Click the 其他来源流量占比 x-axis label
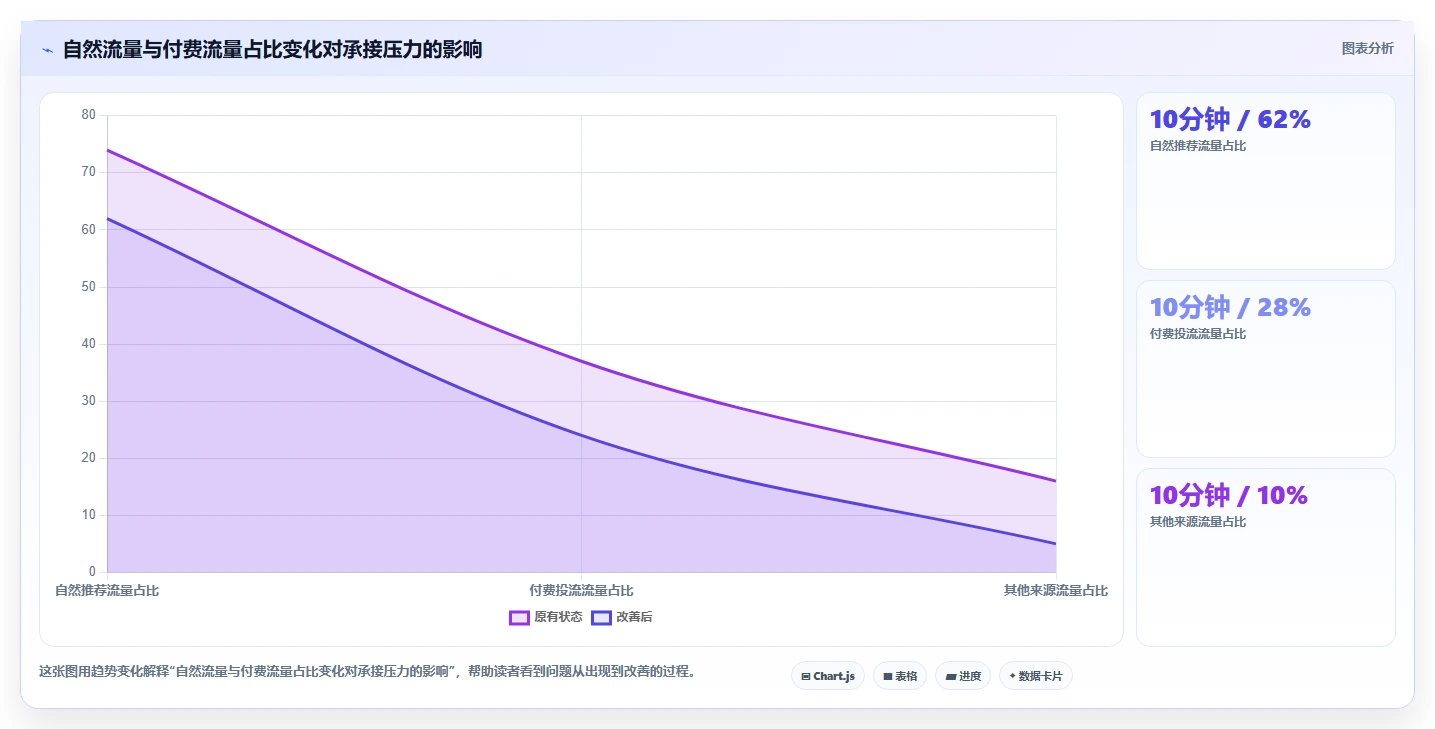The image size is (1435, 729). [1056, 591]
